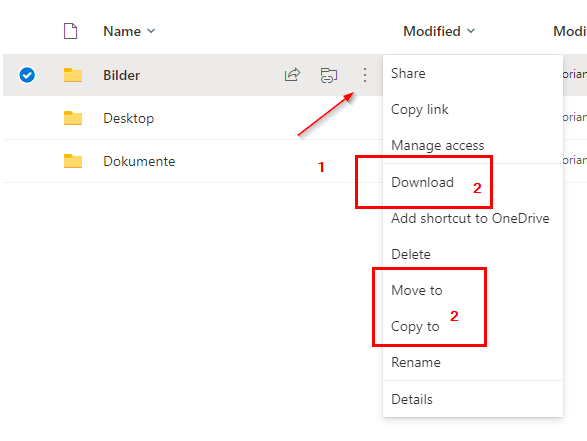Open the three-dot actions menu for Bilder
This screenshot has height=441, width=587.
(x=365, y=75)
